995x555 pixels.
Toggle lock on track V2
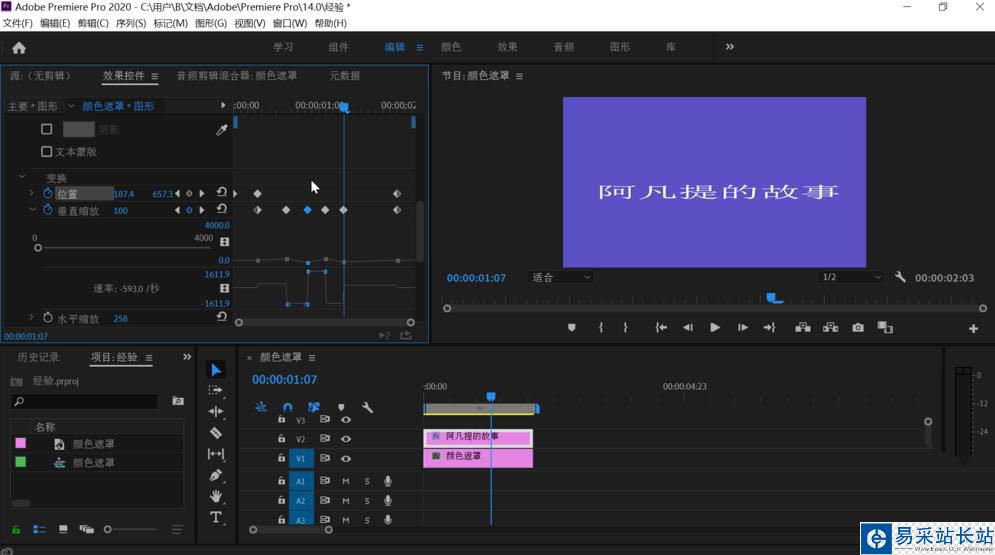click(x=281, y=438)
